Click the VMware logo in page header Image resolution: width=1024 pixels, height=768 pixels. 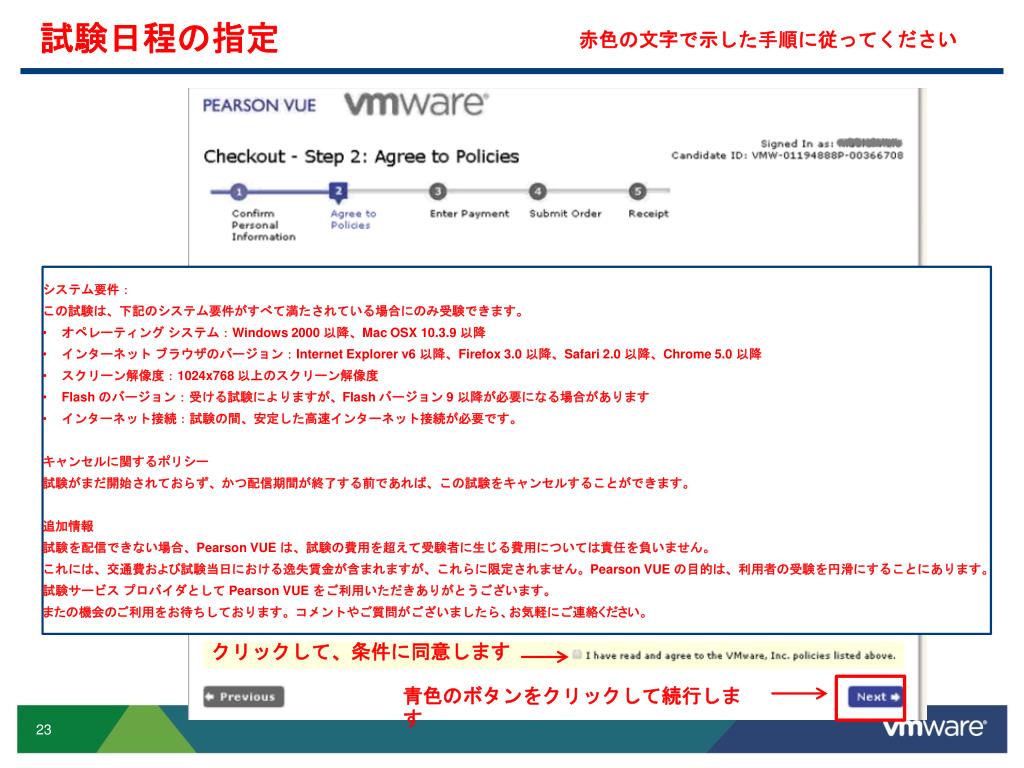click(417, 104)
